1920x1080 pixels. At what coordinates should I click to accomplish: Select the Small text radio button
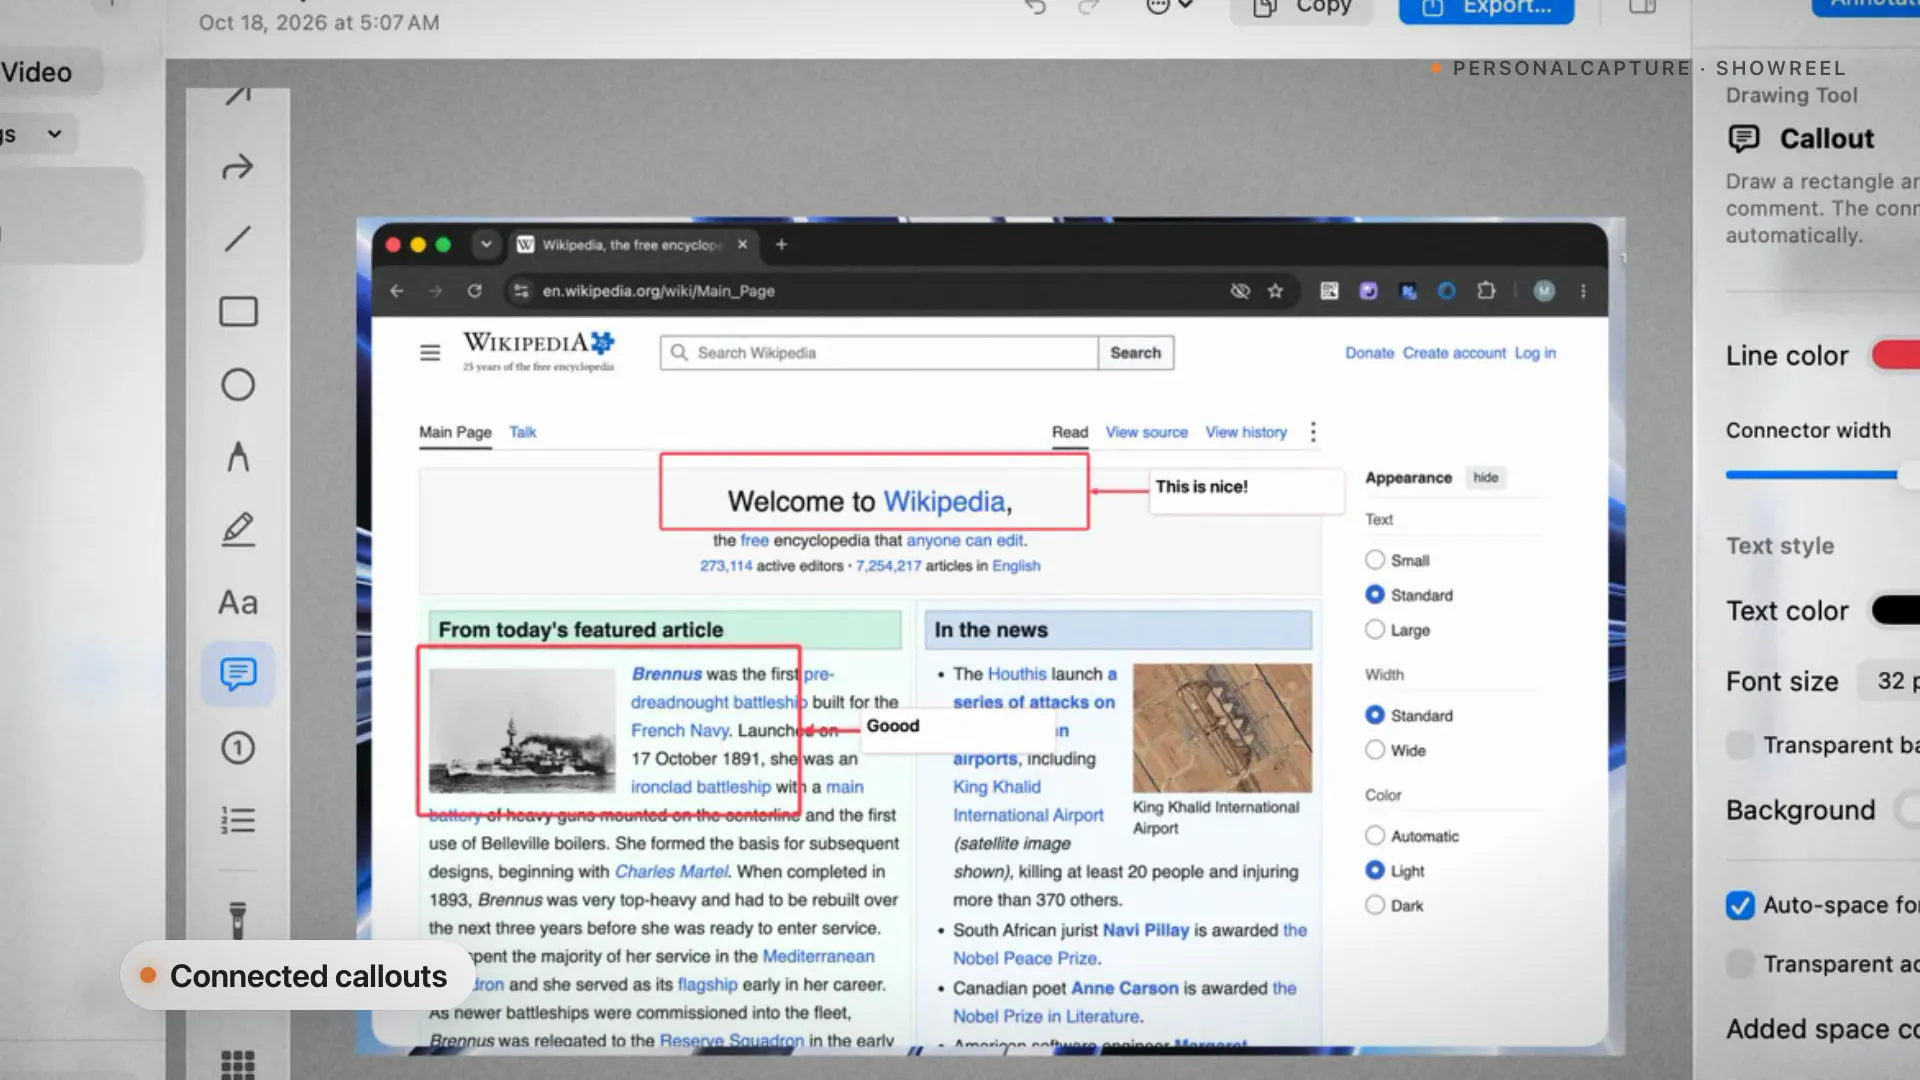click(x=1375, y=560)
